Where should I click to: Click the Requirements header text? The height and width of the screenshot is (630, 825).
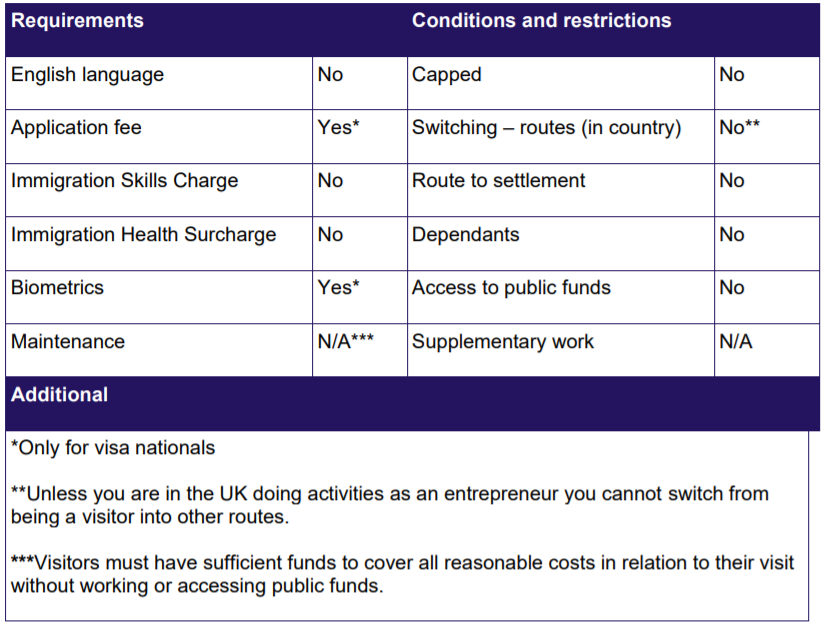[77, 21]
